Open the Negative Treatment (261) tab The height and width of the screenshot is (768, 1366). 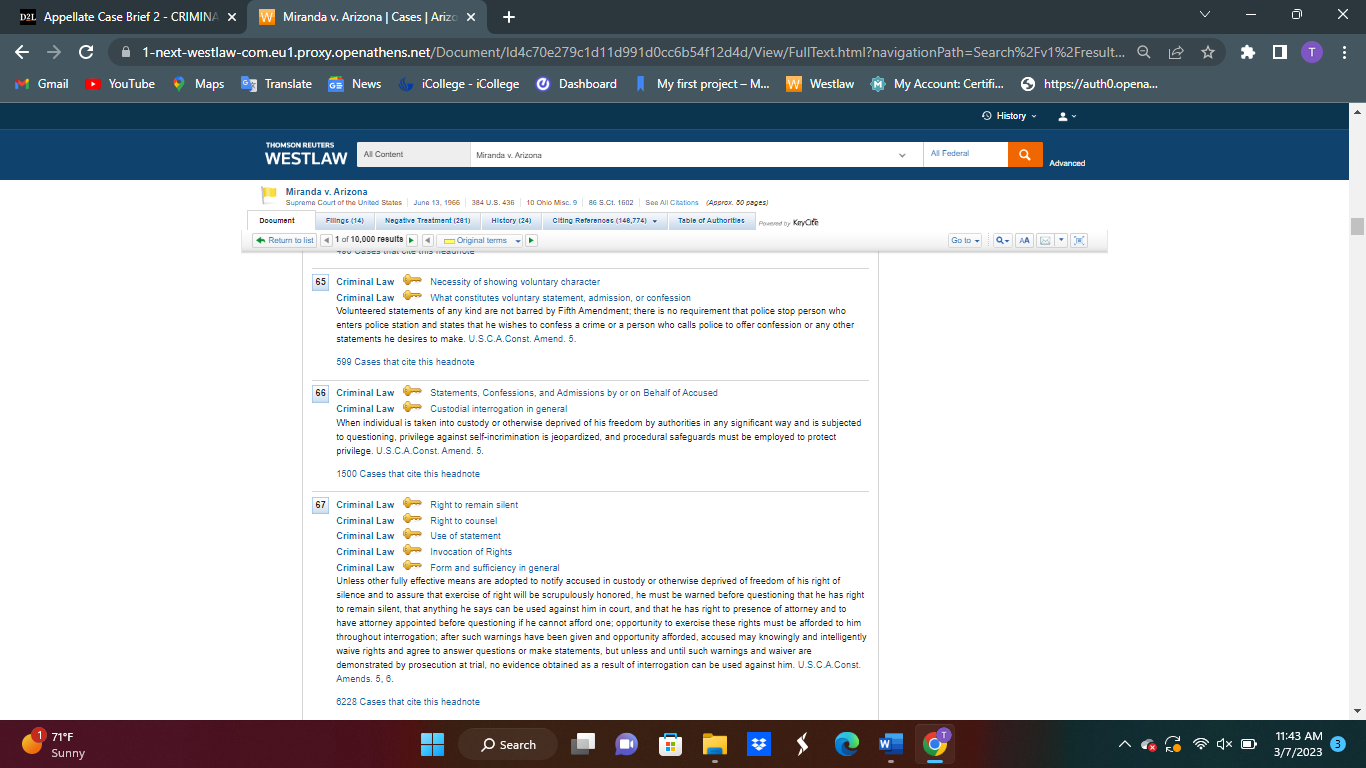[x=427, y=221]
